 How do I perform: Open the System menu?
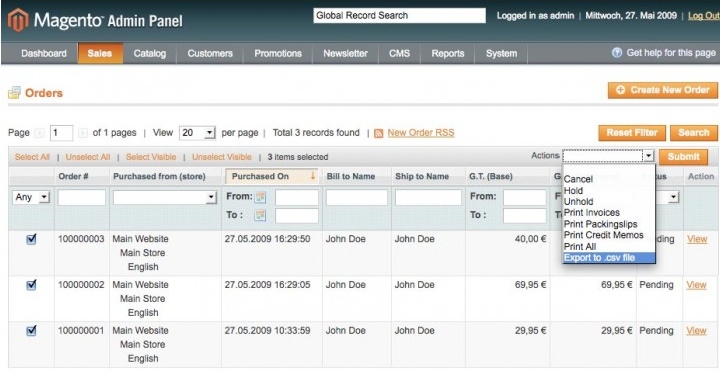click(501, 53)
